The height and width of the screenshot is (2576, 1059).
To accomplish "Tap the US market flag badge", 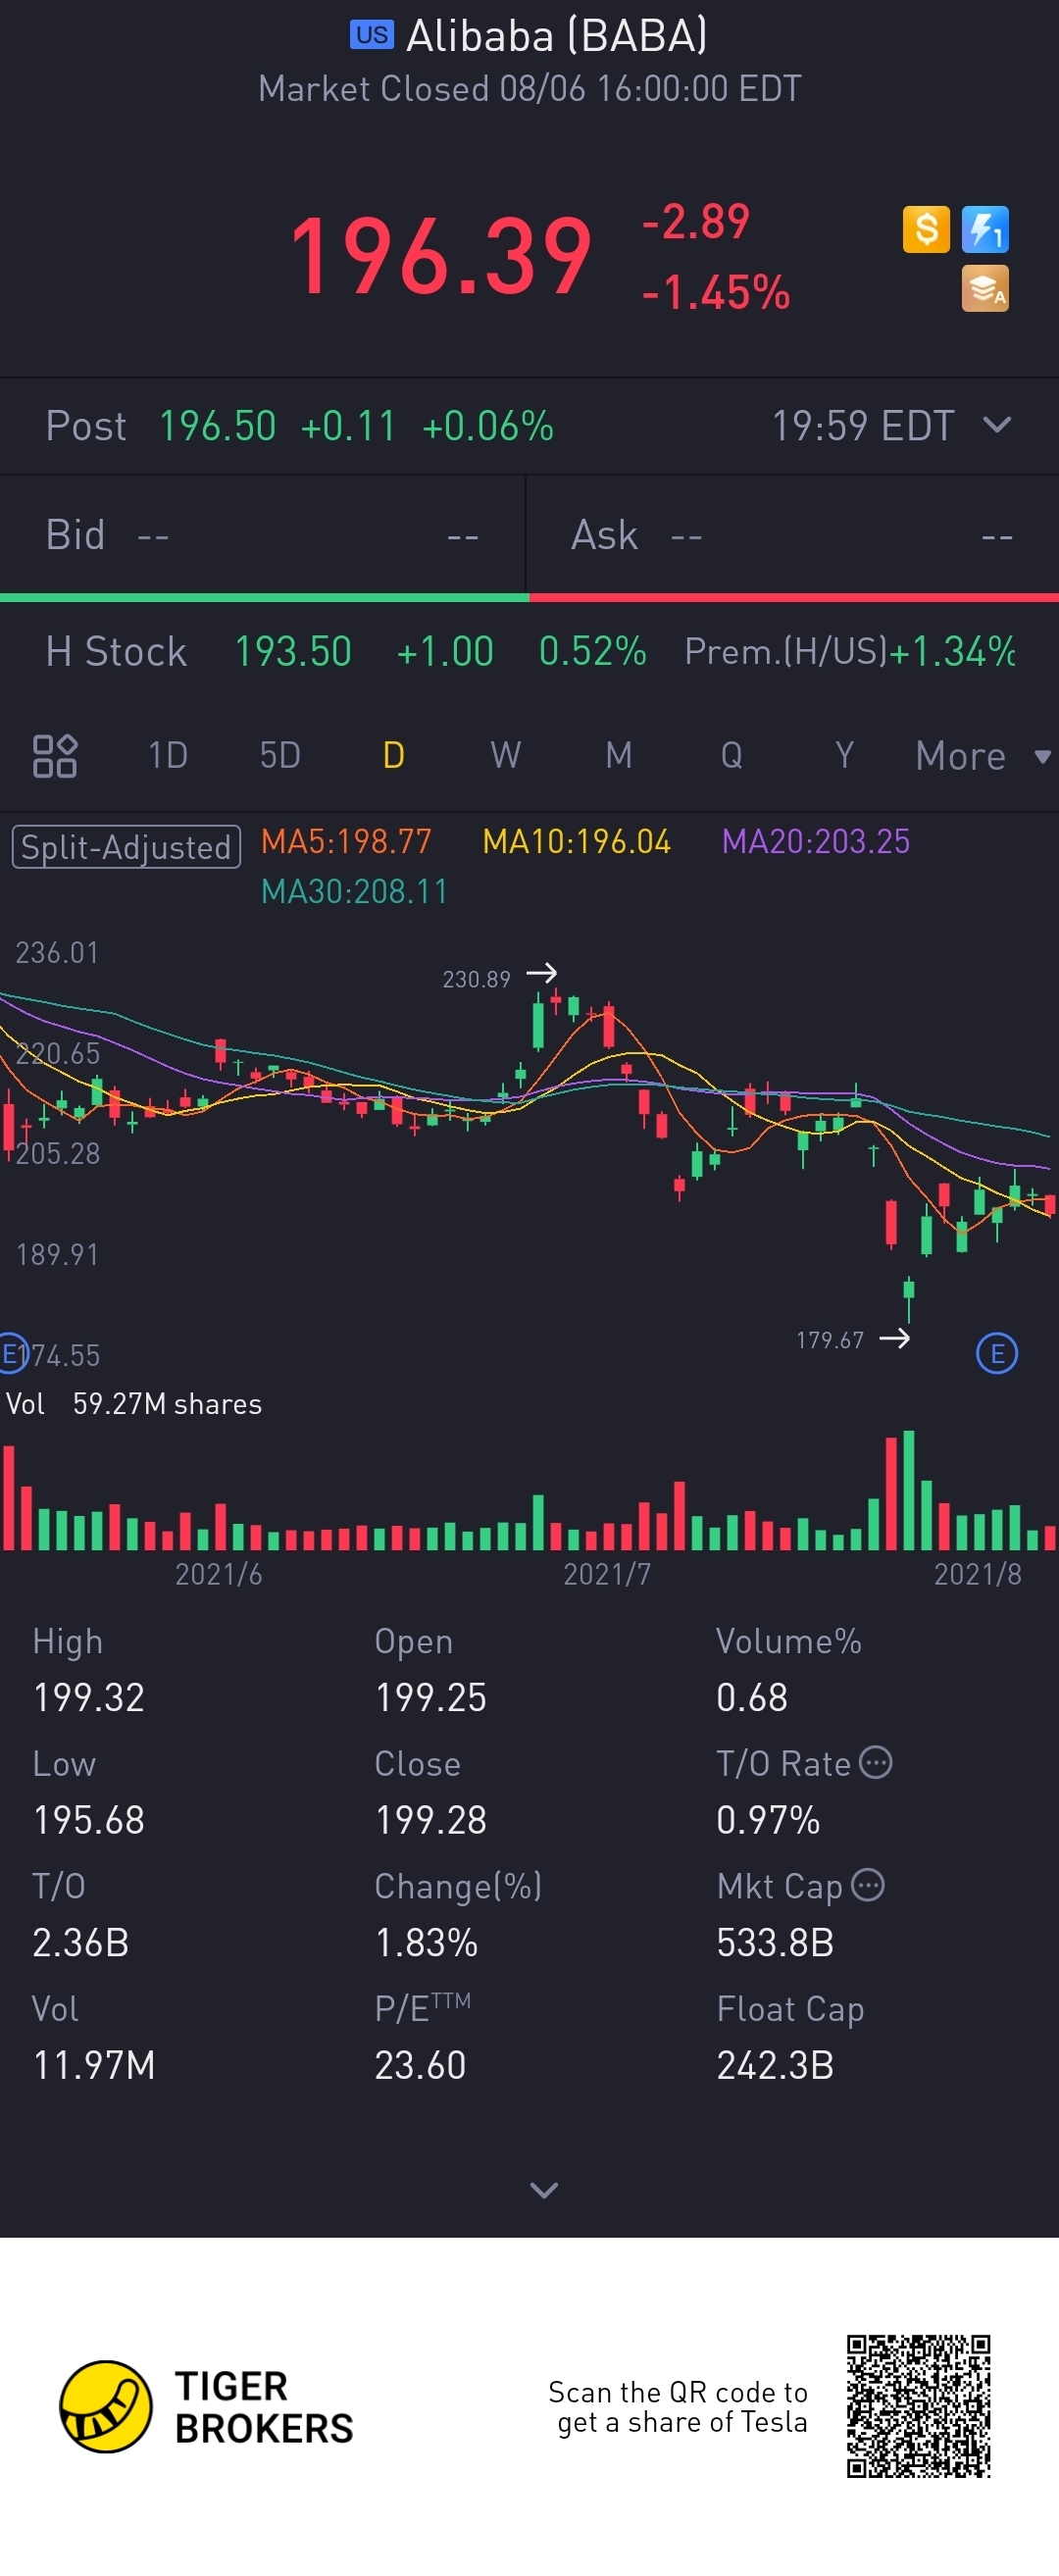I will 372,35.
